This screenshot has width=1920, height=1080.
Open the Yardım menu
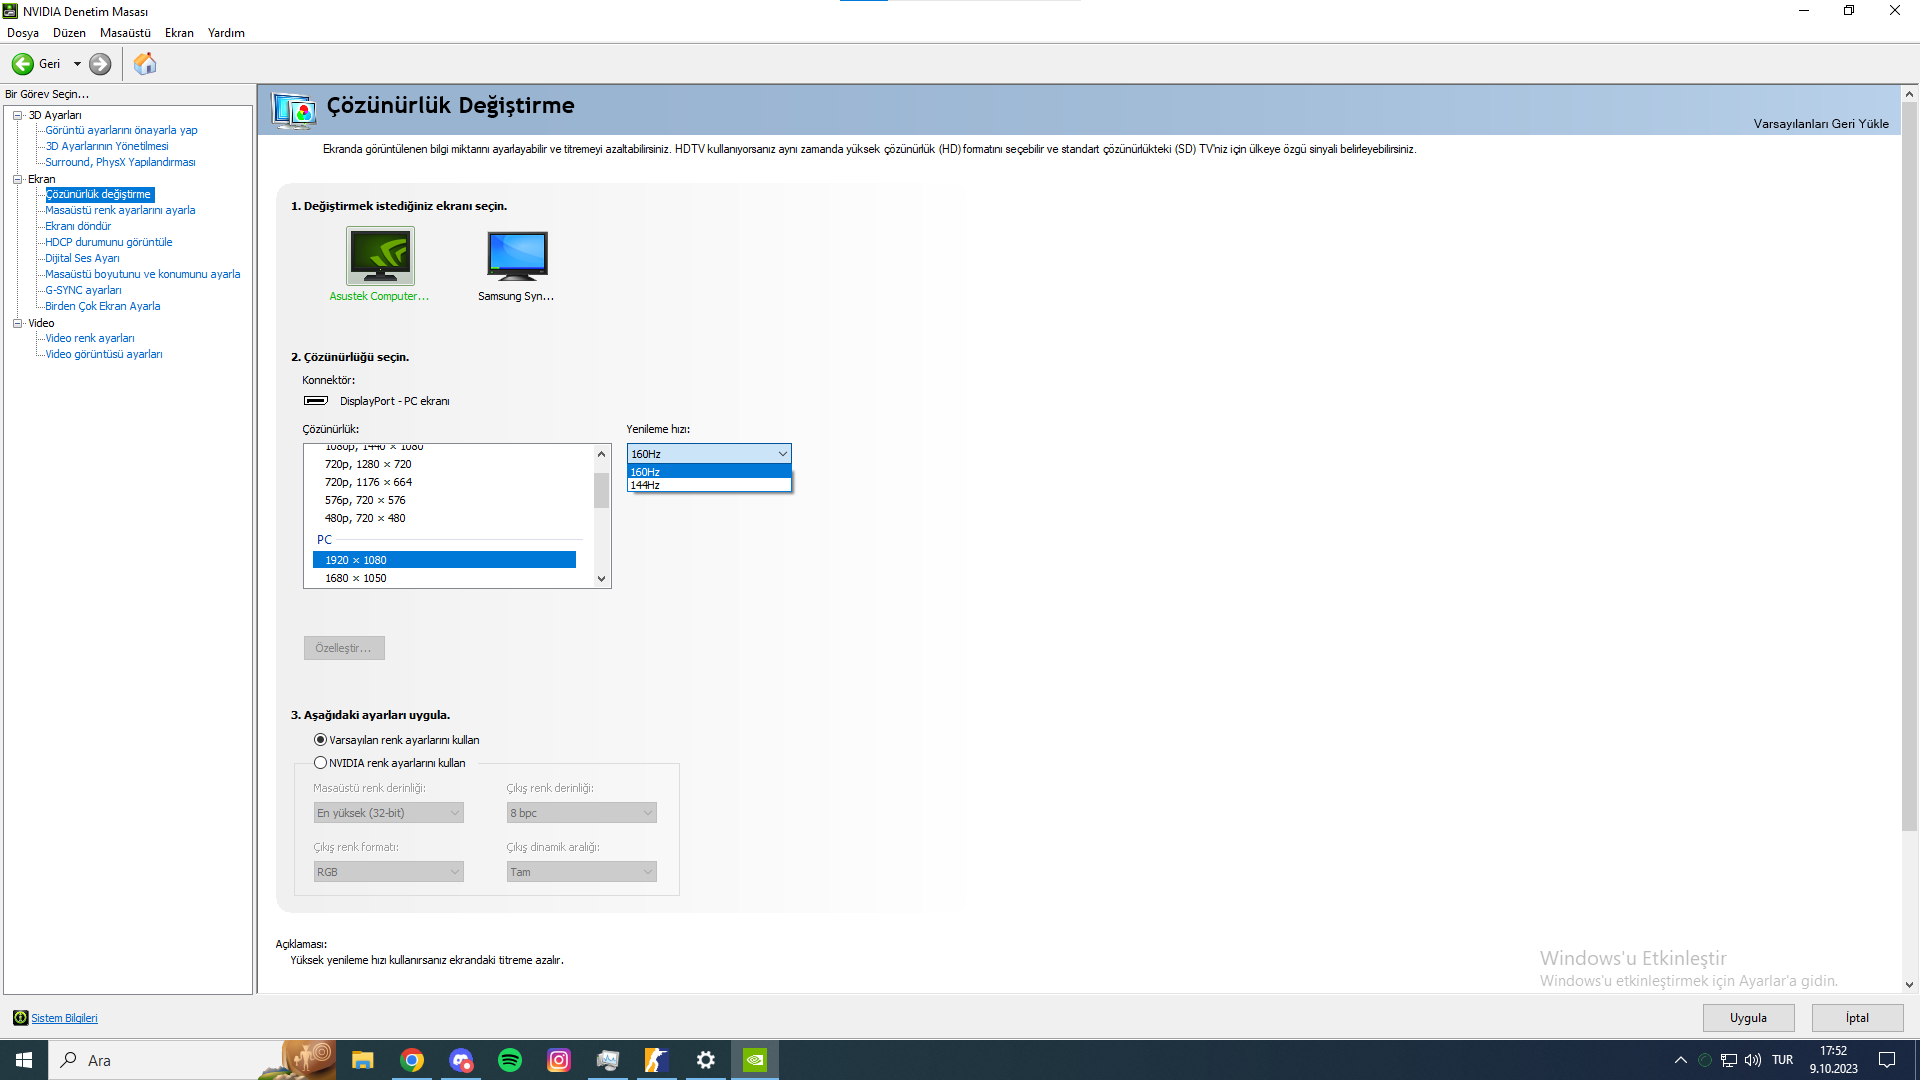[x=226, y=33]
